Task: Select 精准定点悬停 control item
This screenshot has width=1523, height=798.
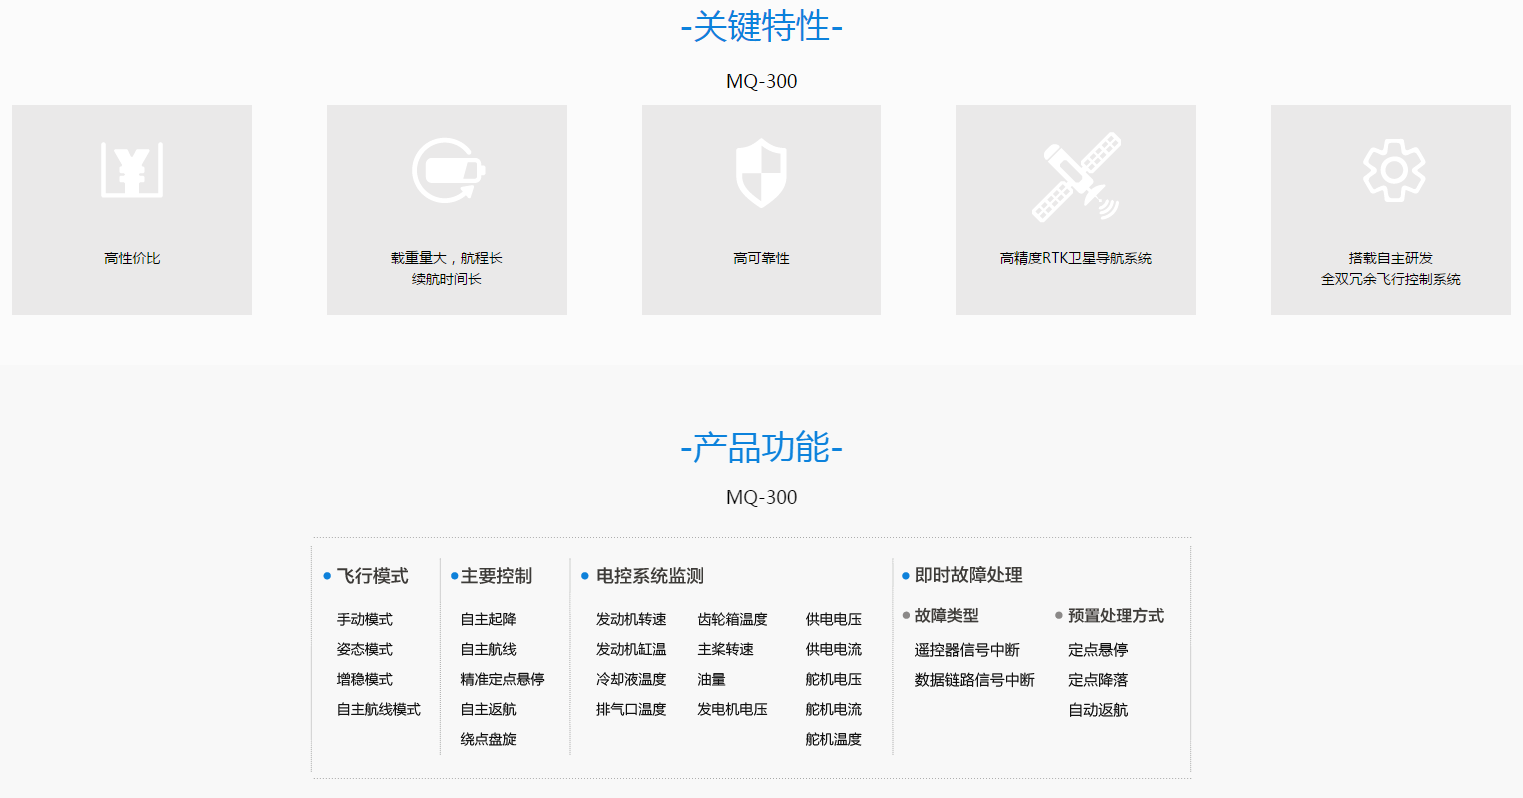Action: [x=502, y=680]
